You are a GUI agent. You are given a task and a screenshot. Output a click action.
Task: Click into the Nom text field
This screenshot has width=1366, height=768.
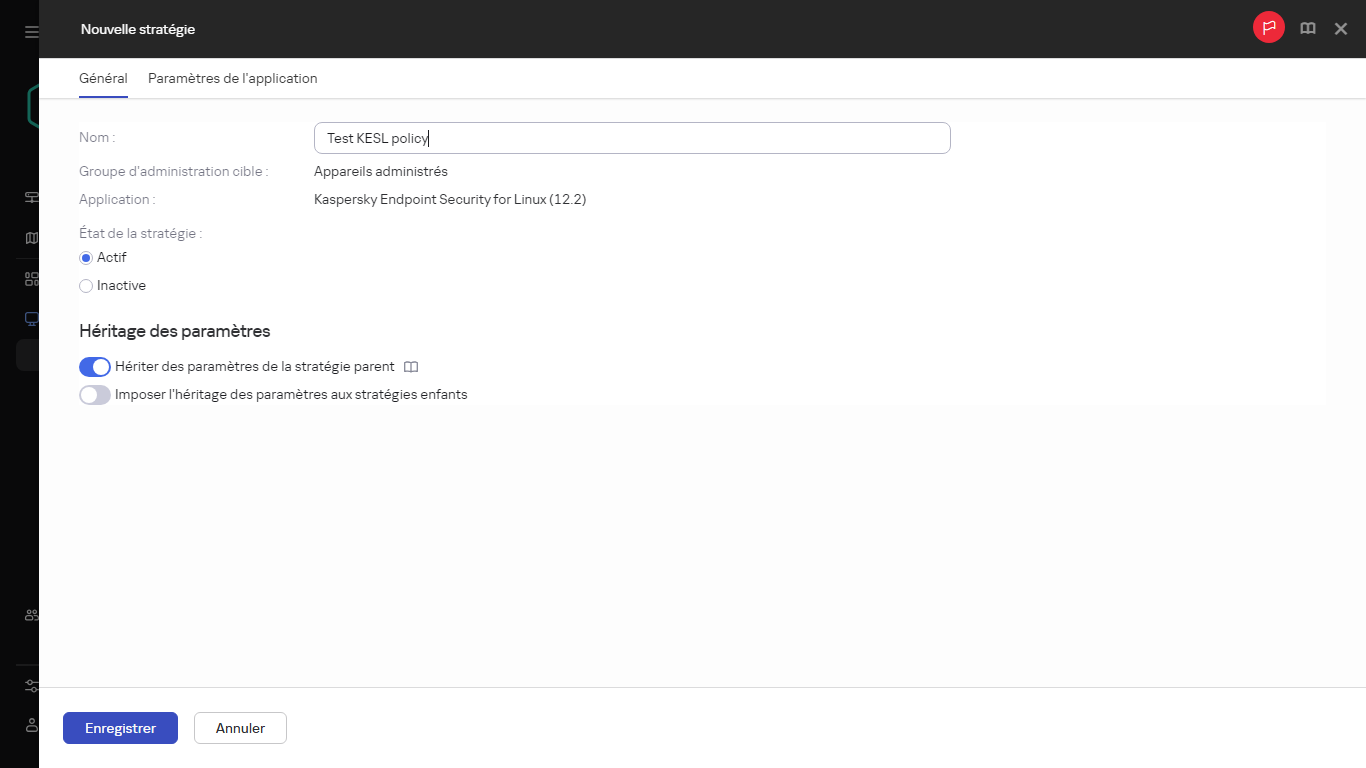[631, 138]
